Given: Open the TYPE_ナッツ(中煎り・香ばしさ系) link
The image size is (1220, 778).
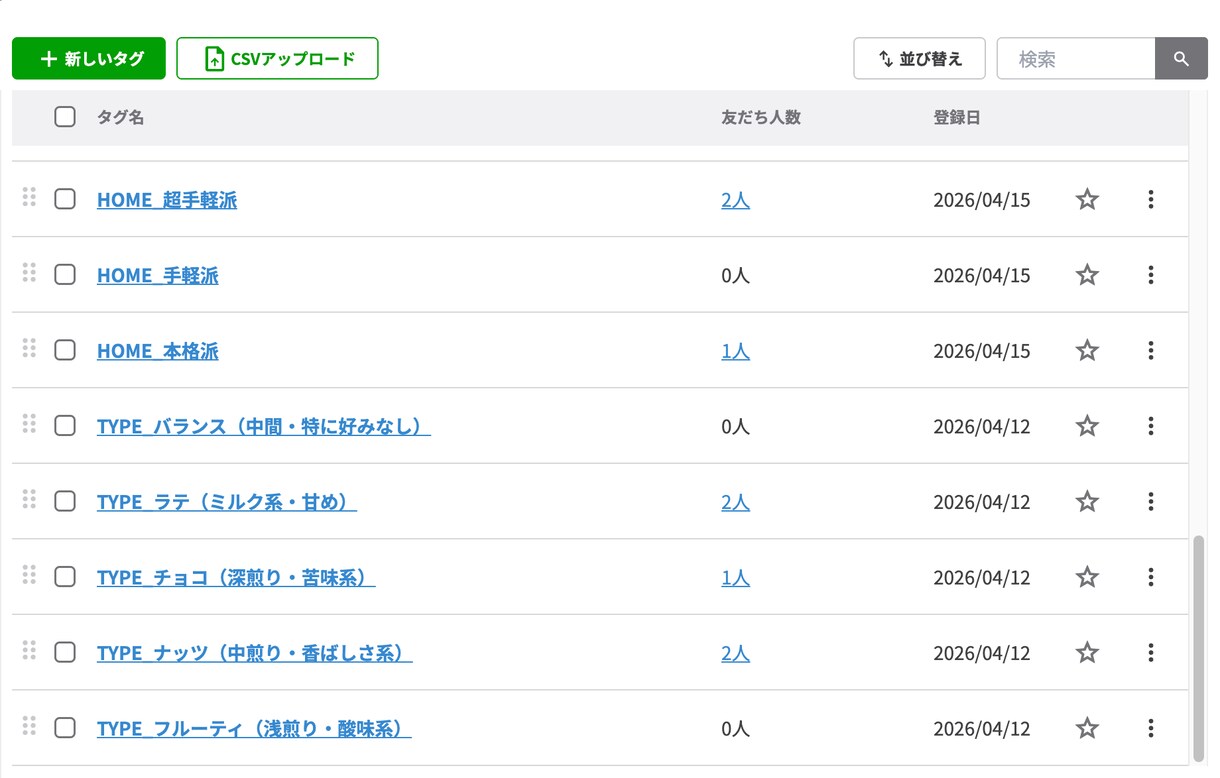Looking at the screenshot, I should (x=255, y=653).
